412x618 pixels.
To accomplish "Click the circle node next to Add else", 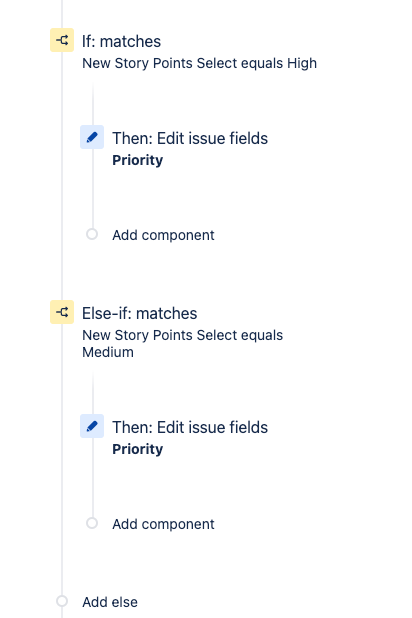I will point(62,601).
